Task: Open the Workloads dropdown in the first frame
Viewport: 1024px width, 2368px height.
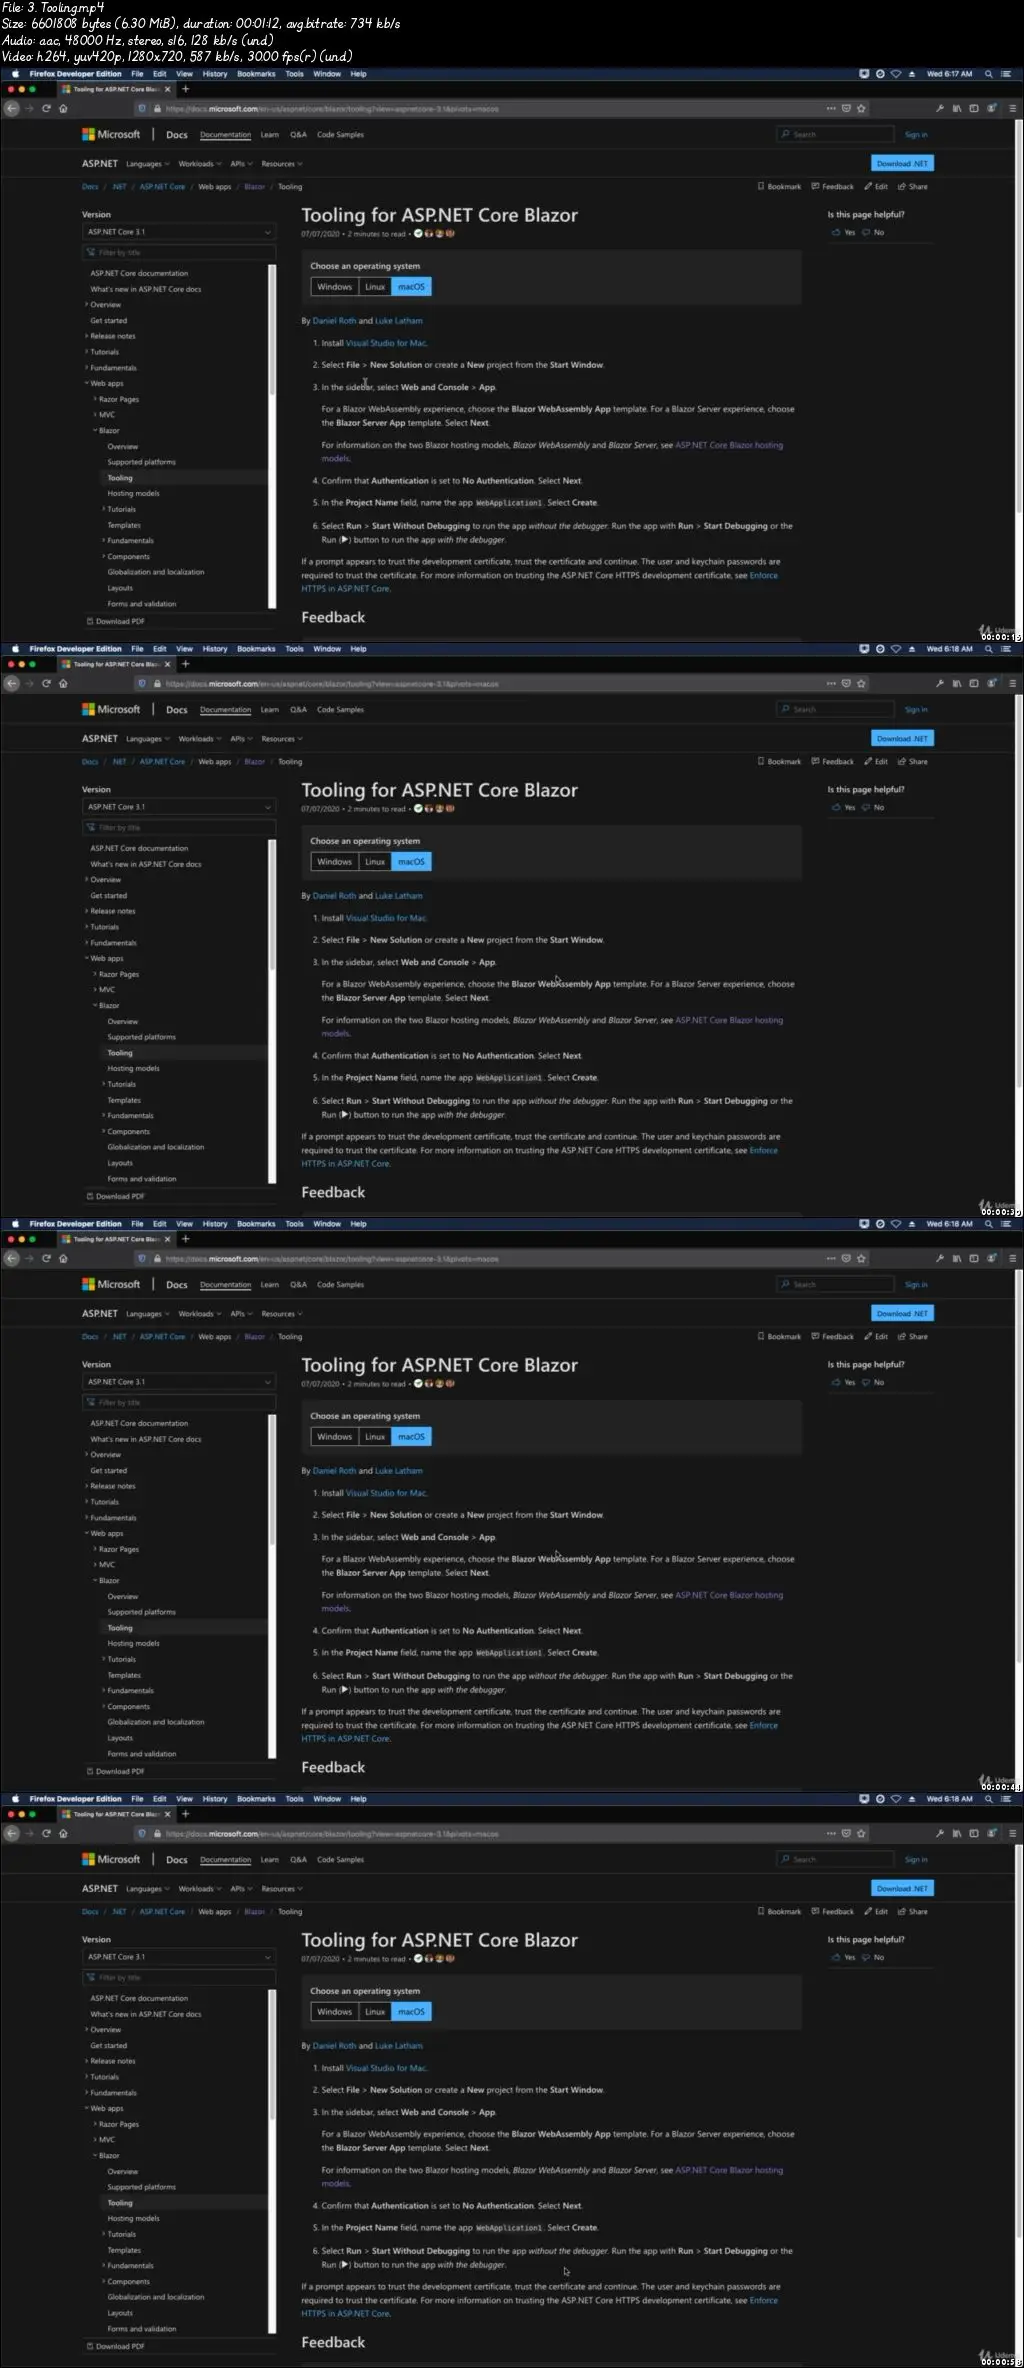Action: click(x=200, y=164)
